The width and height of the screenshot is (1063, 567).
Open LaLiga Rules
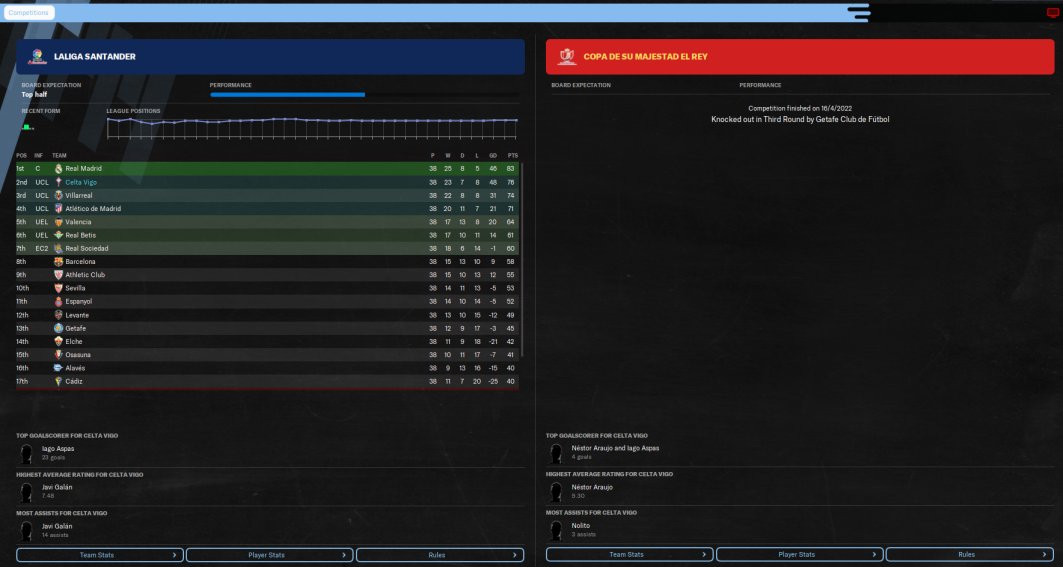point(439,555)
